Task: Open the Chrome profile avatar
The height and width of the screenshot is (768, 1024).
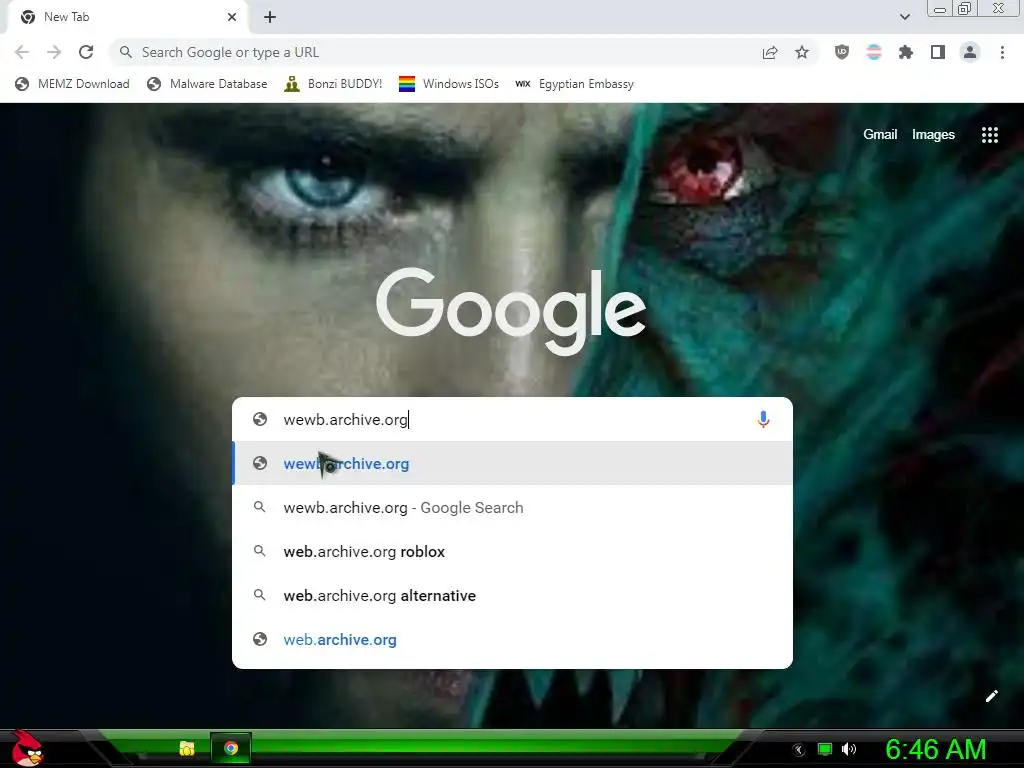Action: (970, 52)
